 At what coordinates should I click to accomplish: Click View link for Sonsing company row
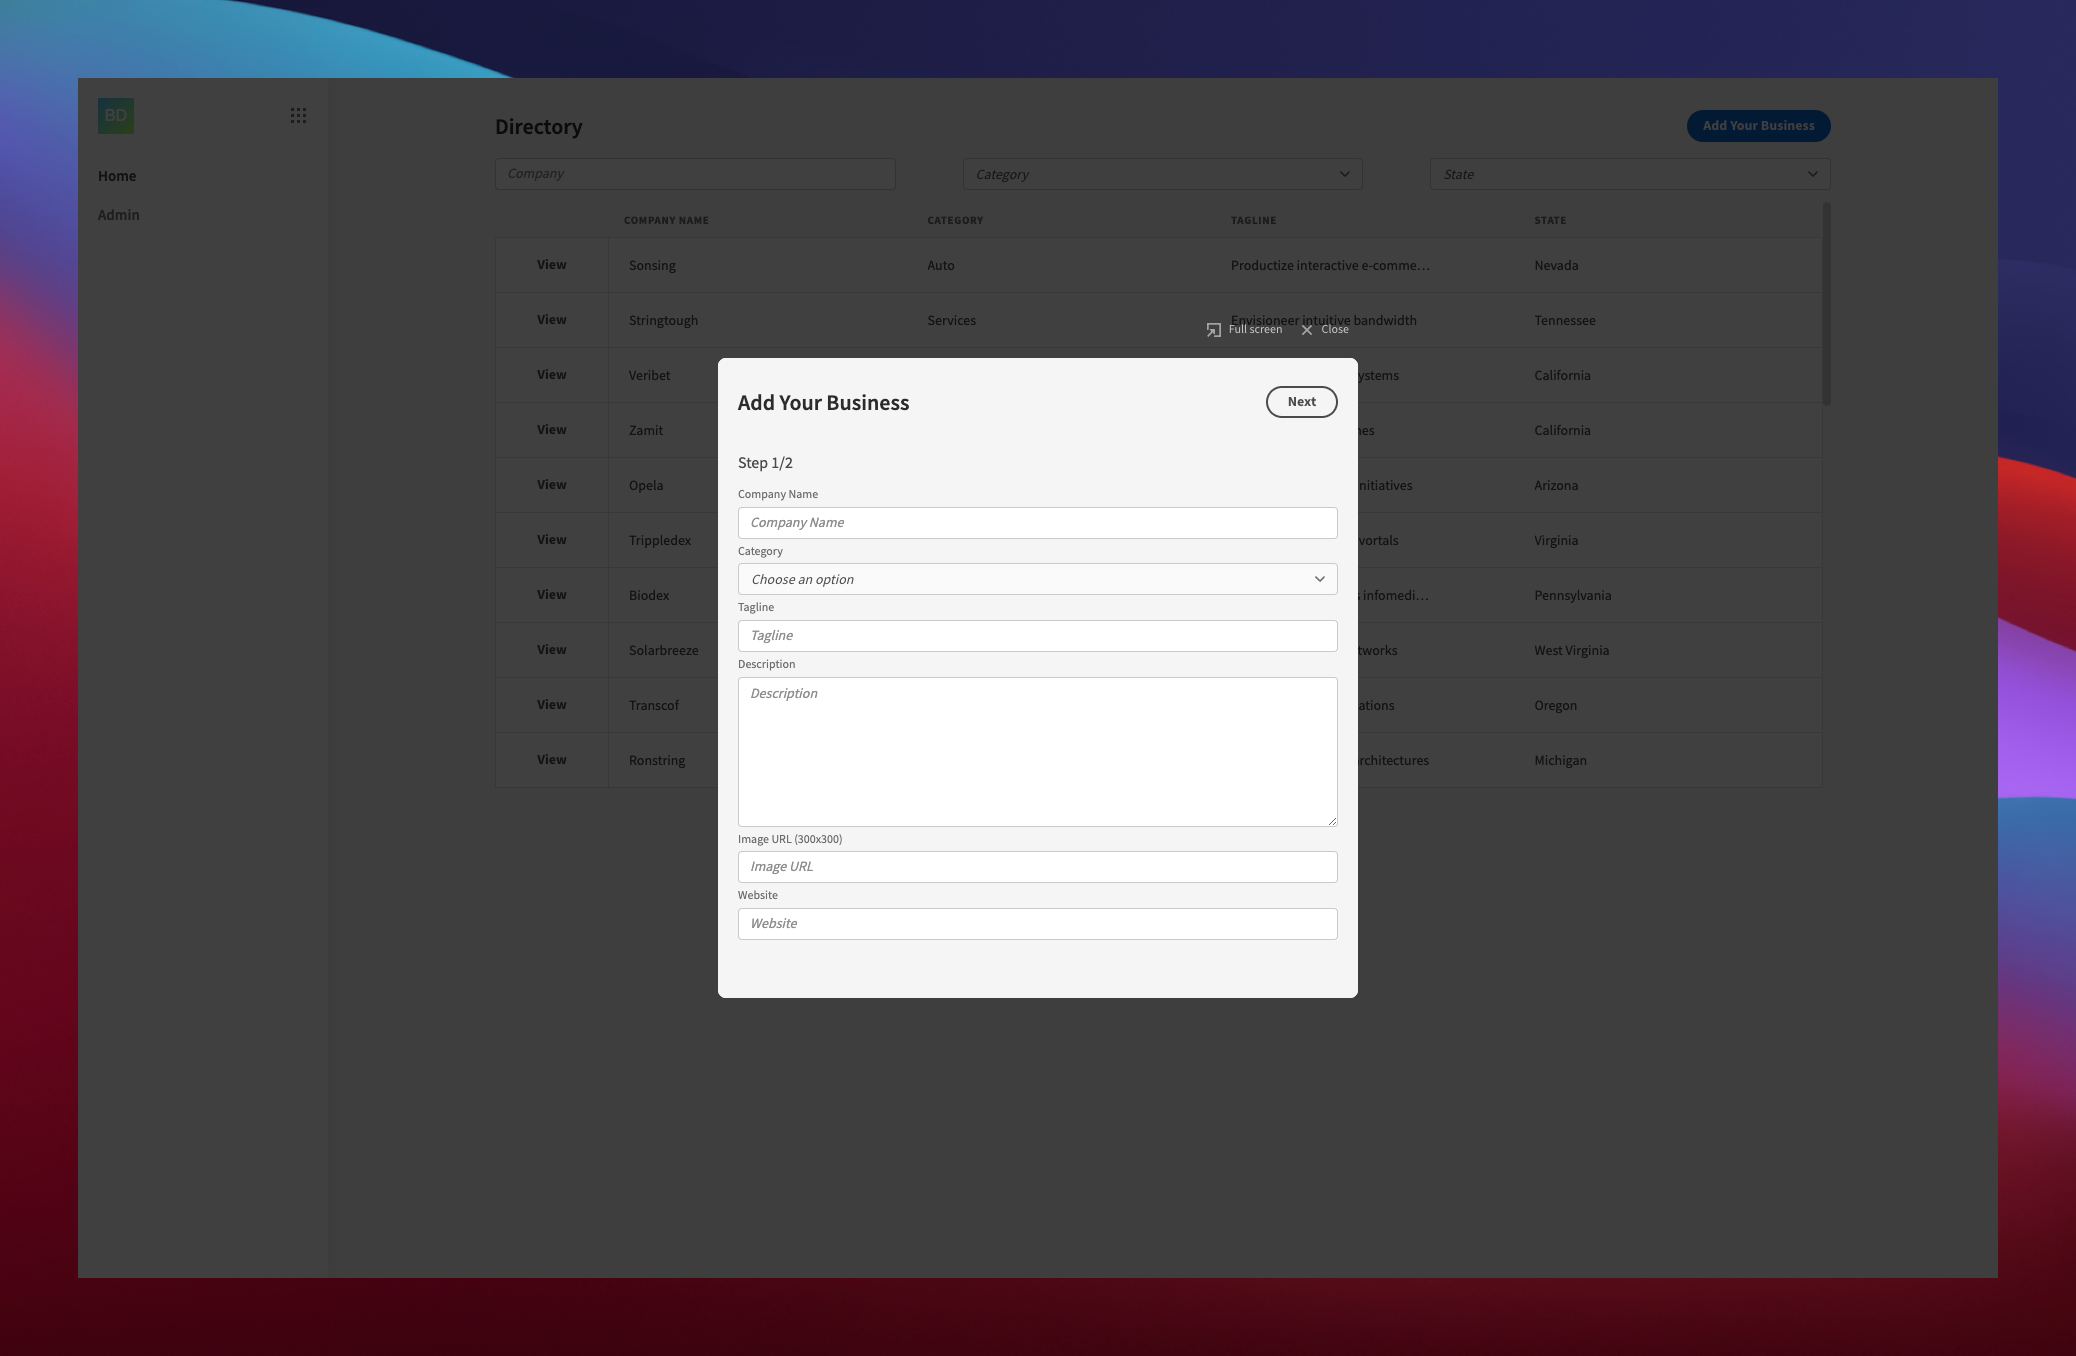[549, 265]
